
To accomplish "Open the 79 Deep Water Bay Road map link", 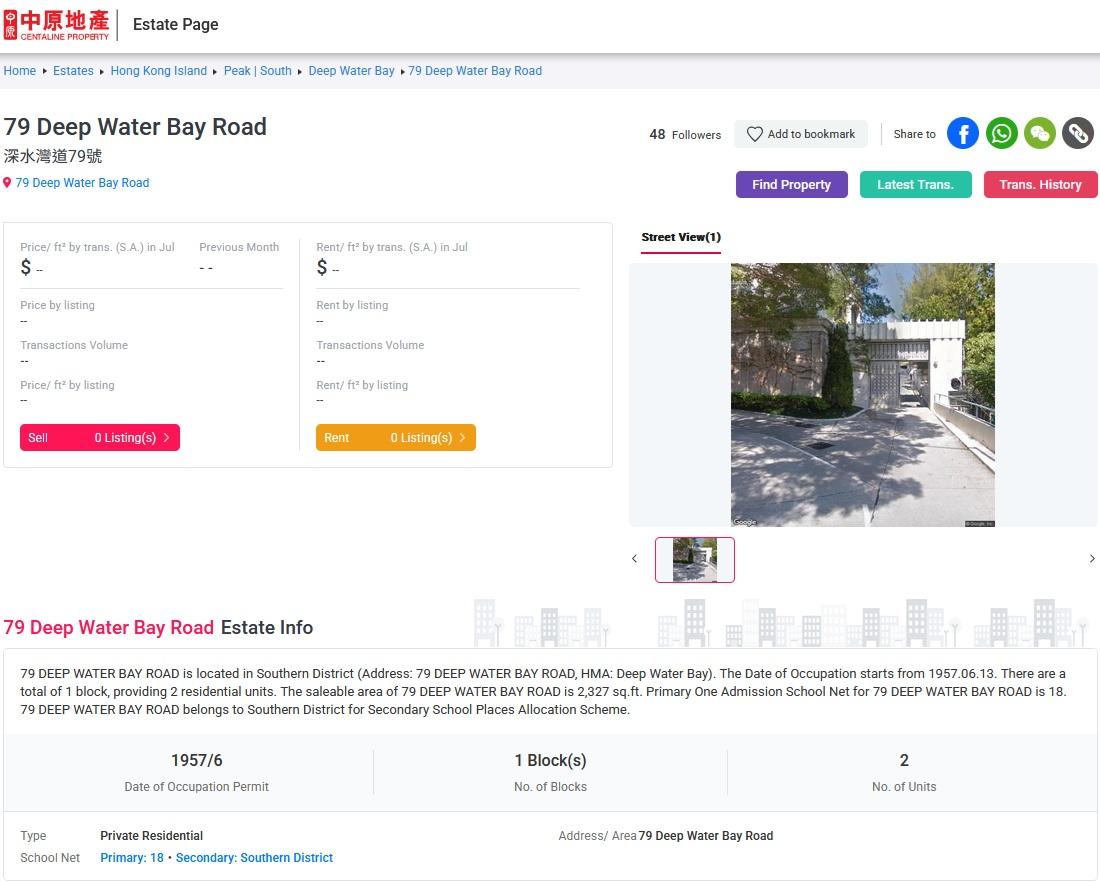I will pos(82,183).
